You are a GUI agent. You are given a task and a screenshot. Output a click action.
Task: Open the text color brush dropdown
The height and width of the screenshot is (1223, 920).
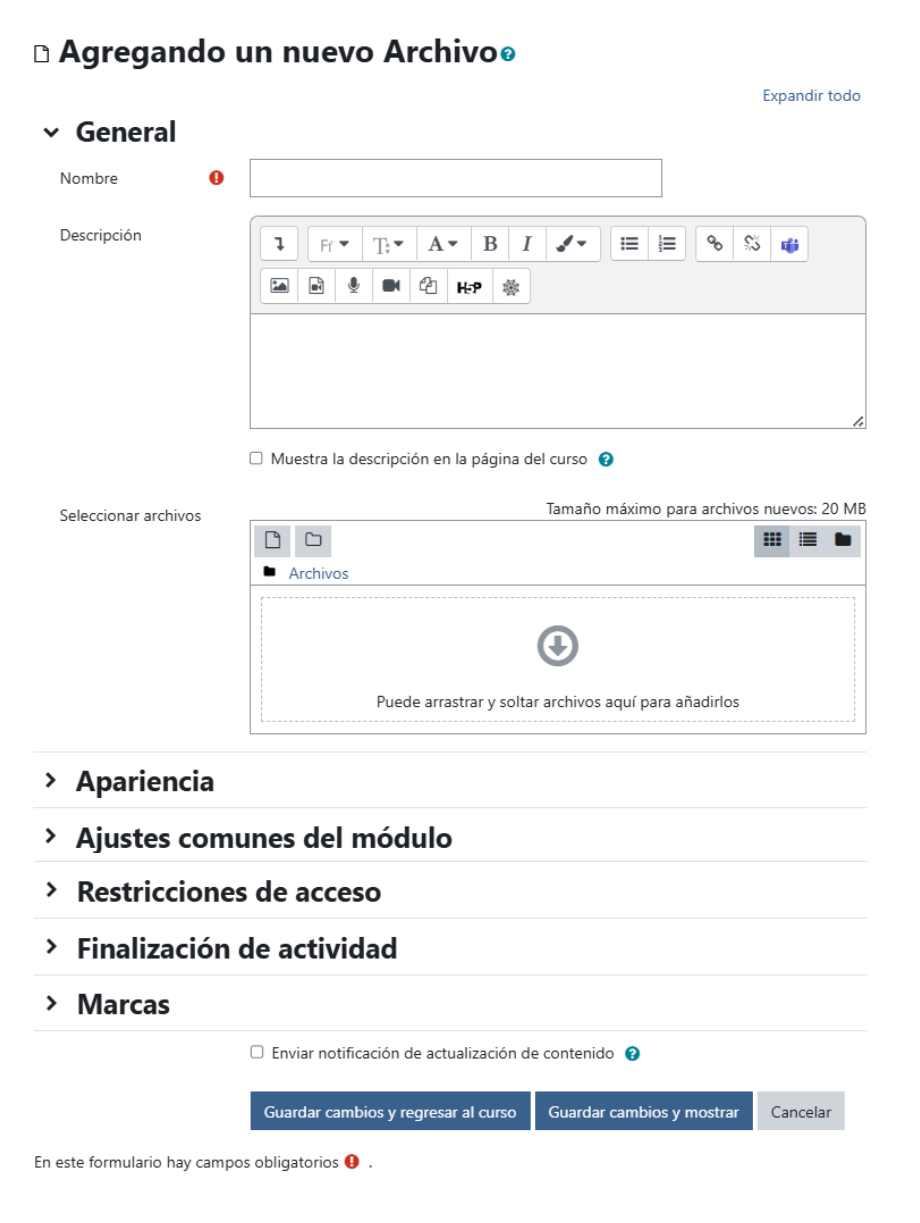[x=571, y=244]
